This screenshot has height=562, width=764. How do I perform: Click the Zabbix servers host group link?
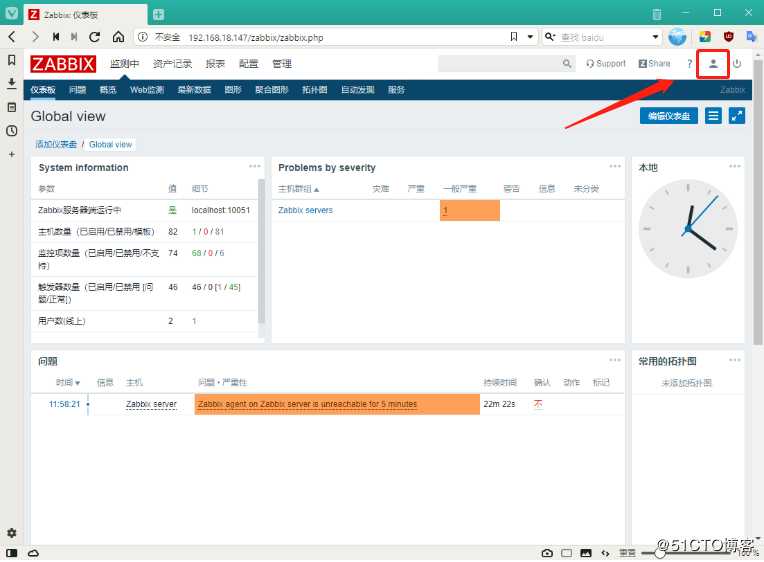(x=306, y=210)
